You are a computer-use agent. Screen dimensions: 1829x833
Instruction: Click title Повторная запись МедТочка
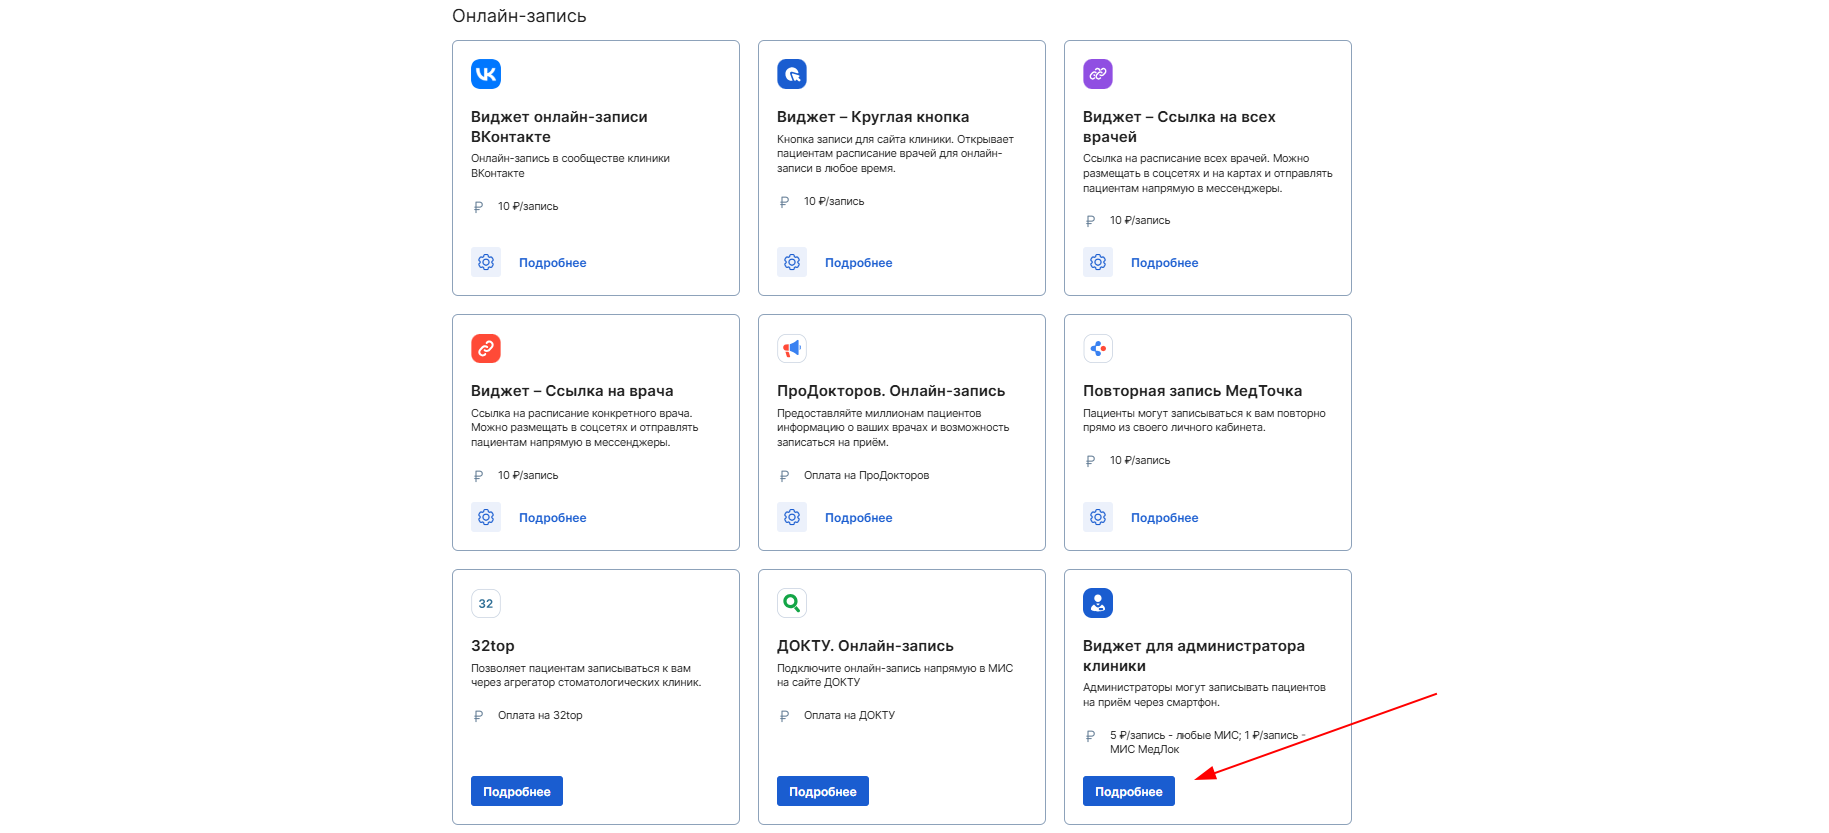click(x=1192, y=391)
